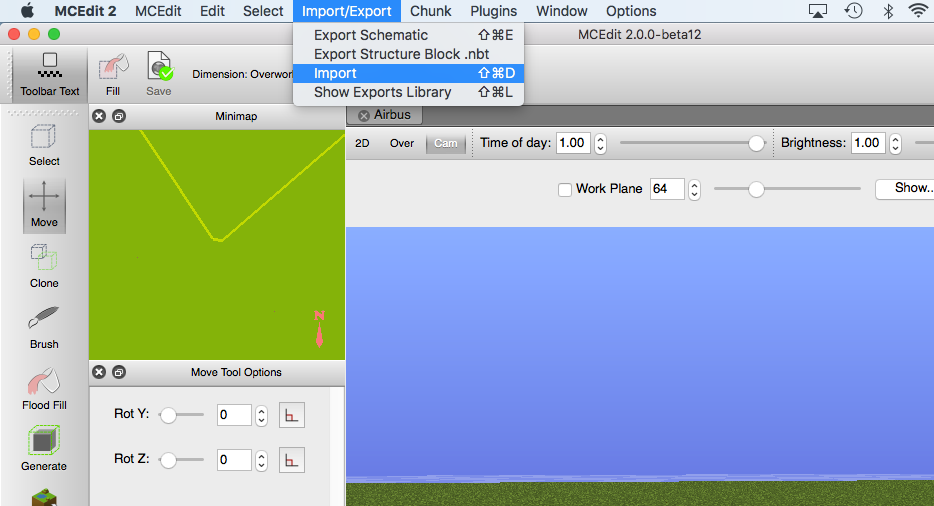Choose Export Schematic menu entry
Image resolution: width=934 pixels, height=506 pixels.
408,35
